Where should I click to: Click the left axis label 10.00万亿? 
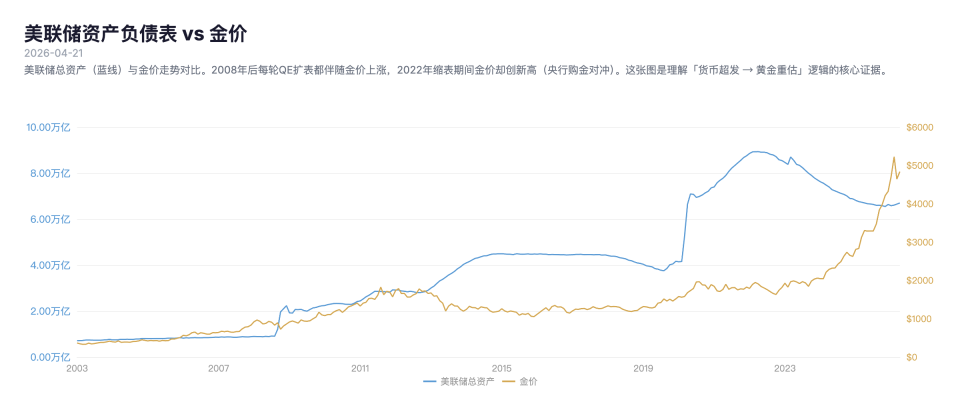[x=48, y=127]
